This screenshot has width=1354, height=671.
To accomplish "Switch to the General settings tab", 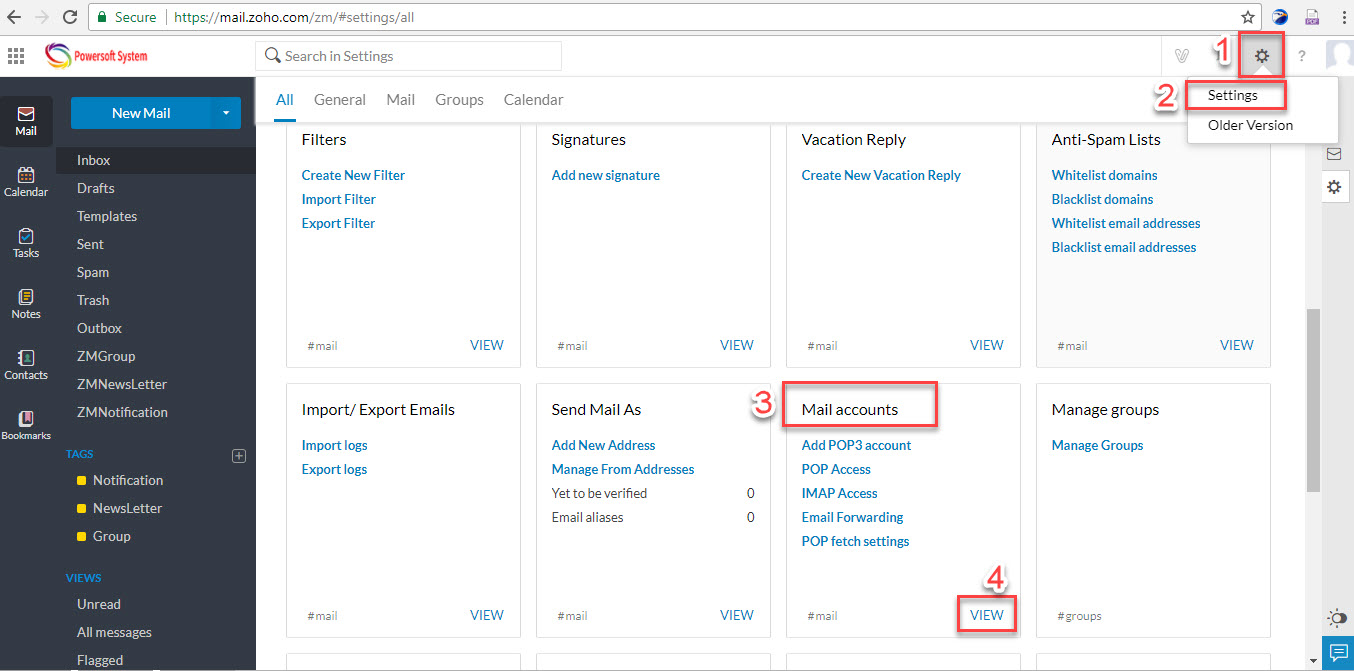I will point(340,100).
